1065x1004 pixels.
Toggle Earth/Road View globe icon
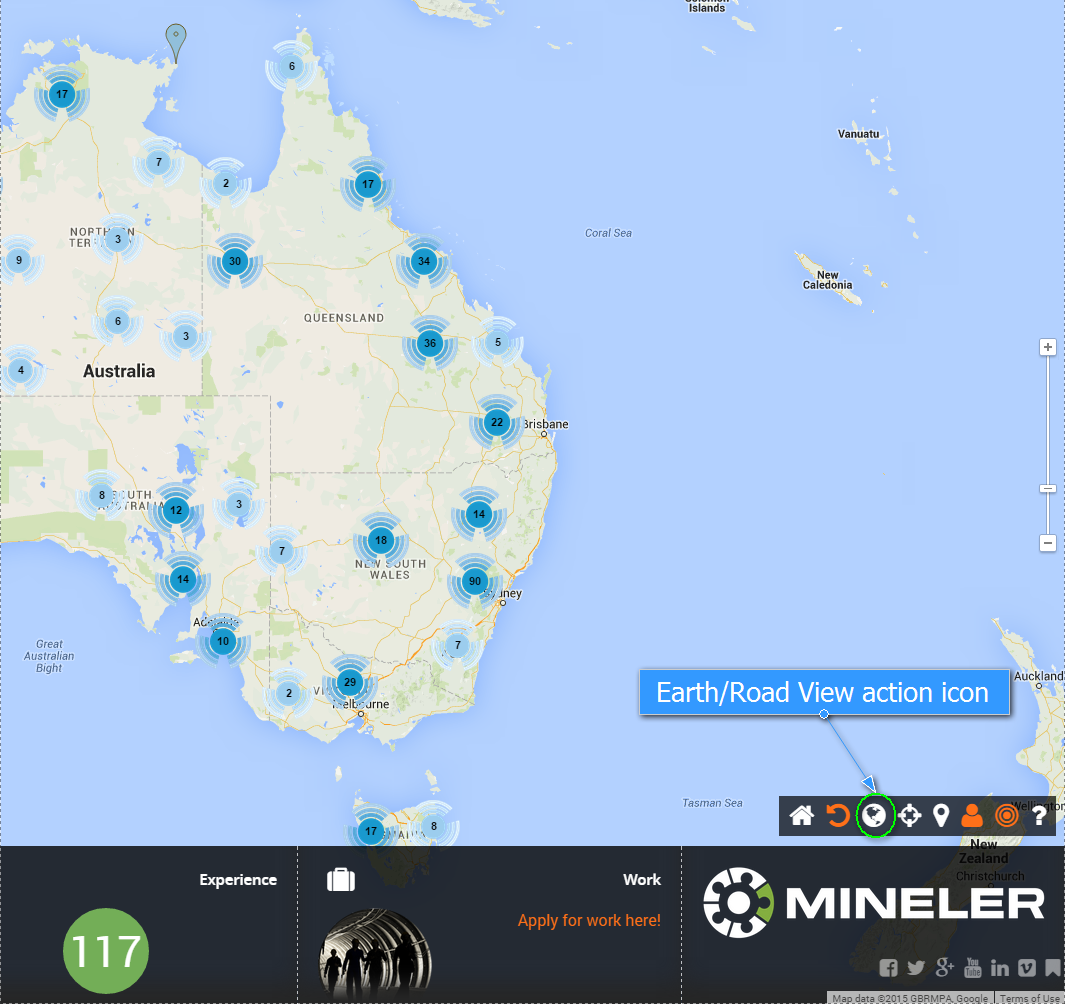pos(874,816)
